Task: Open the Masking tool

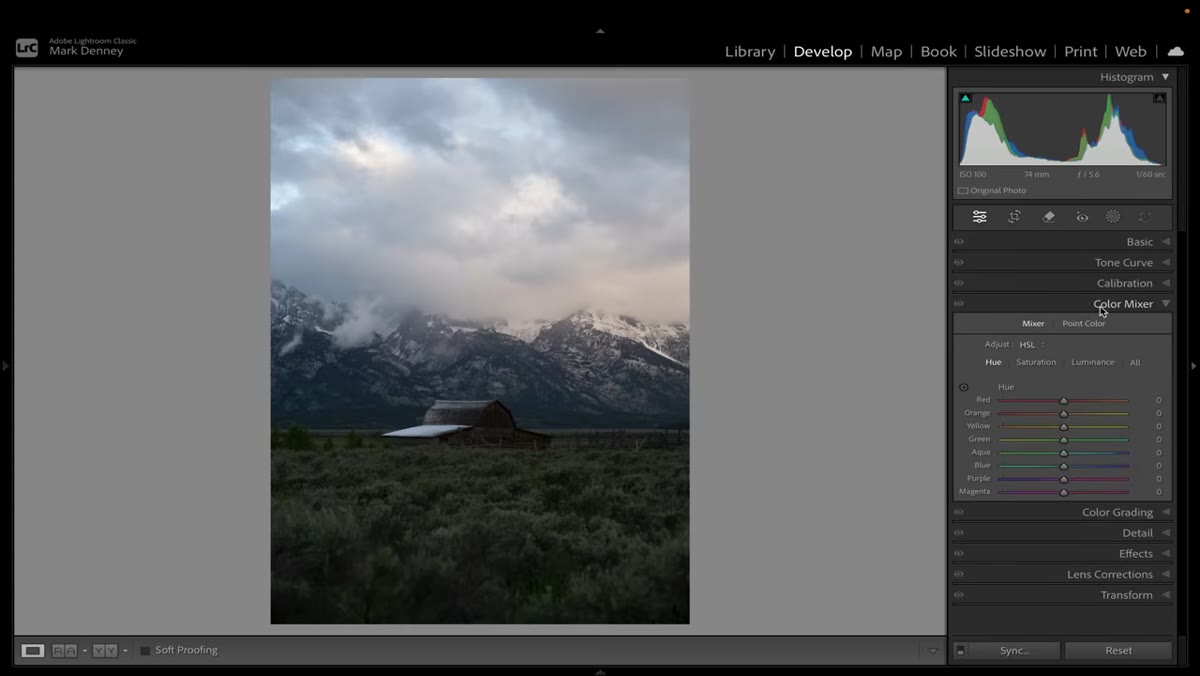Action: click(x=1113, y=217)
